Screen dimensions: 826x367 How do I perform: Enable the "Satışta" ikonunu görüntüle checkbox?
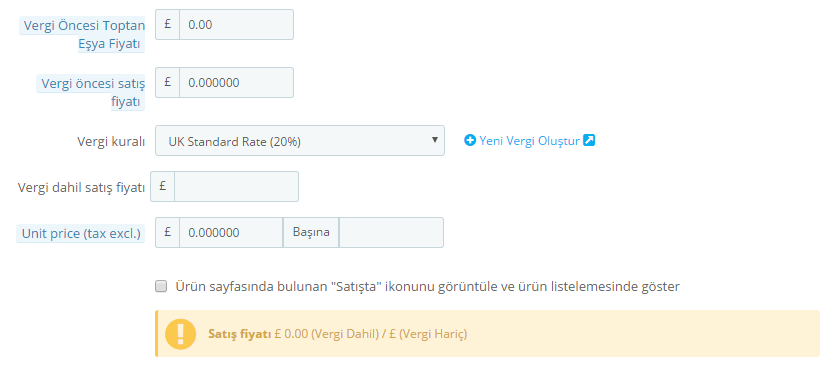tap(161, 286)
